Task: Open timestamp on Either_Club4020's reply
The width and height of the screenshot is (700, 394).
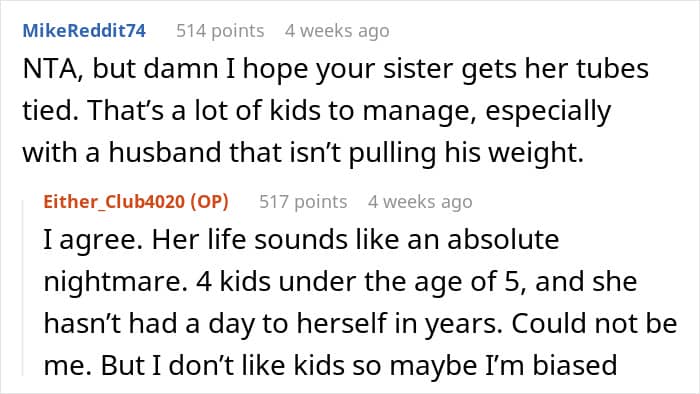Action: click(420, 202)
